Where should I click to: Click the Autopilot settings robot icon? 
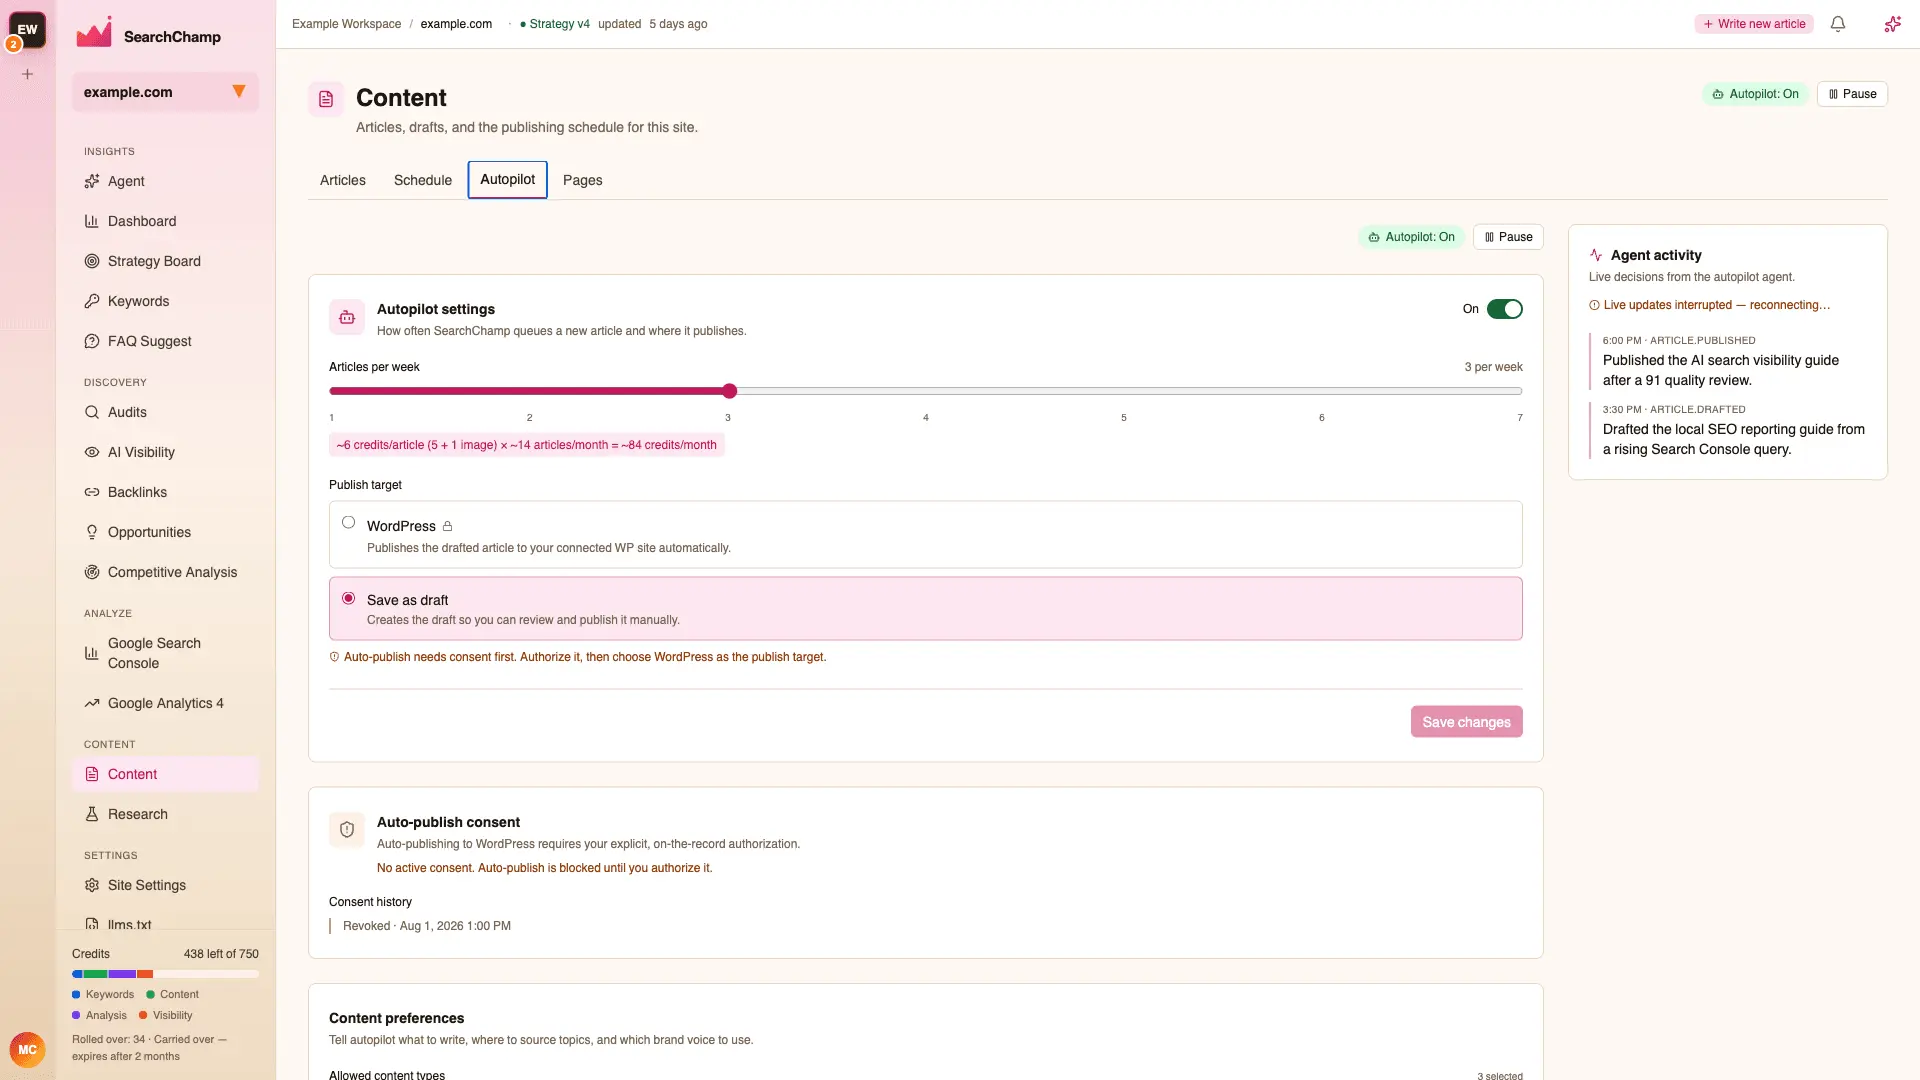pyautogui.click(x=347, y=317)
